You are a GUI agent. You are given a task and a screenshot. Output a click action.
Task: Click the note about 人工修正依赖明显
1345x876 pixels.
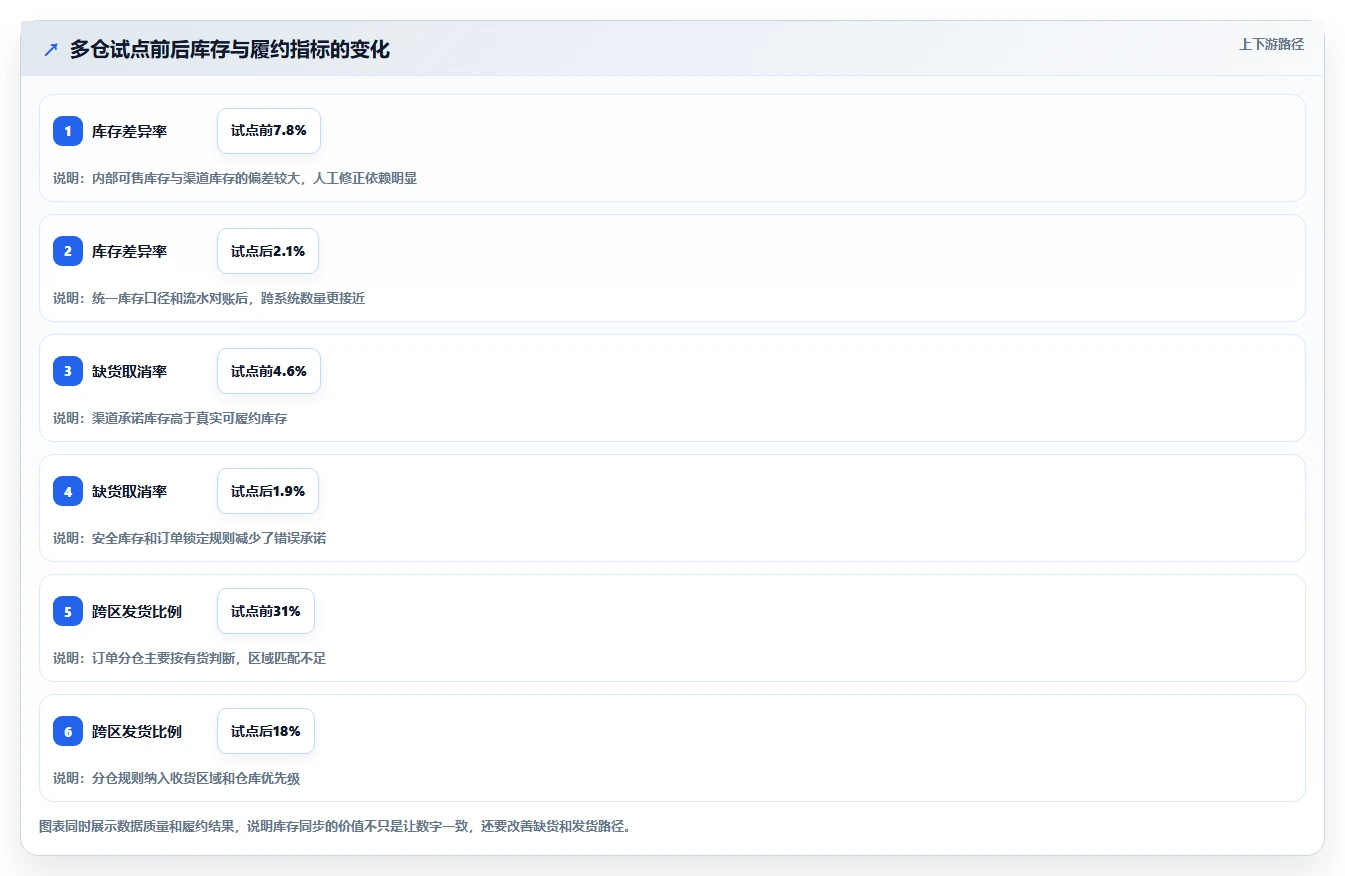[x=235, y=178]
